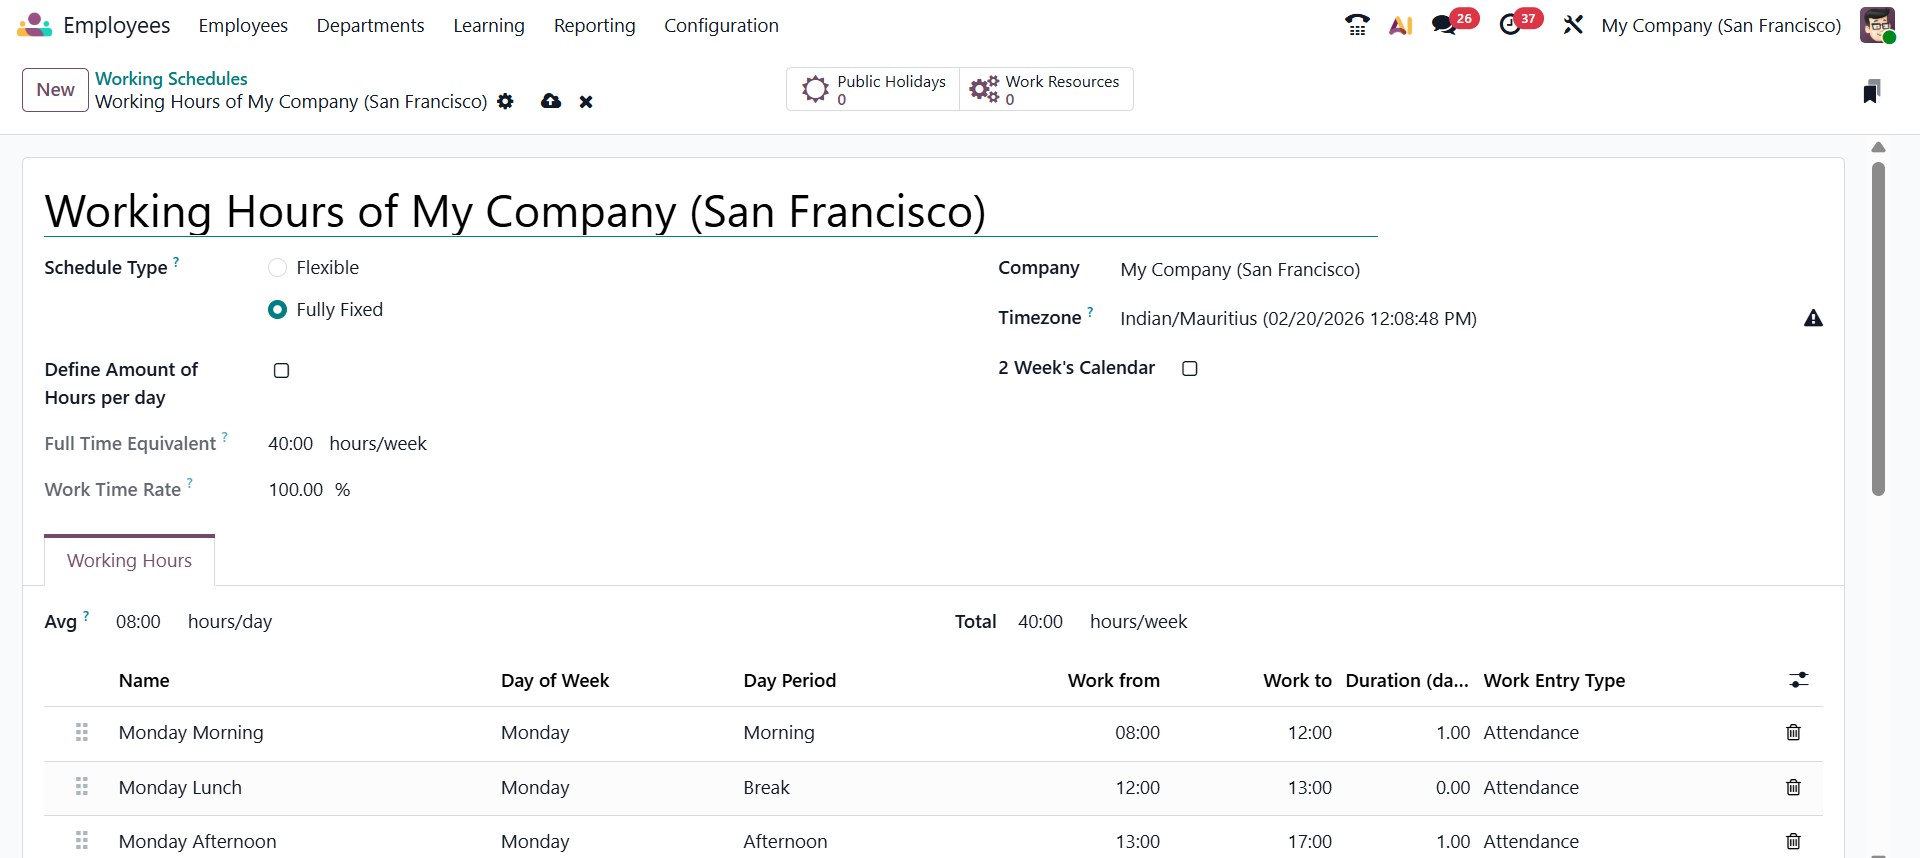Go to Working Schedules breadcrumb
The height and width of the screenshot is (858, 1920).
[x=171, y=78]
